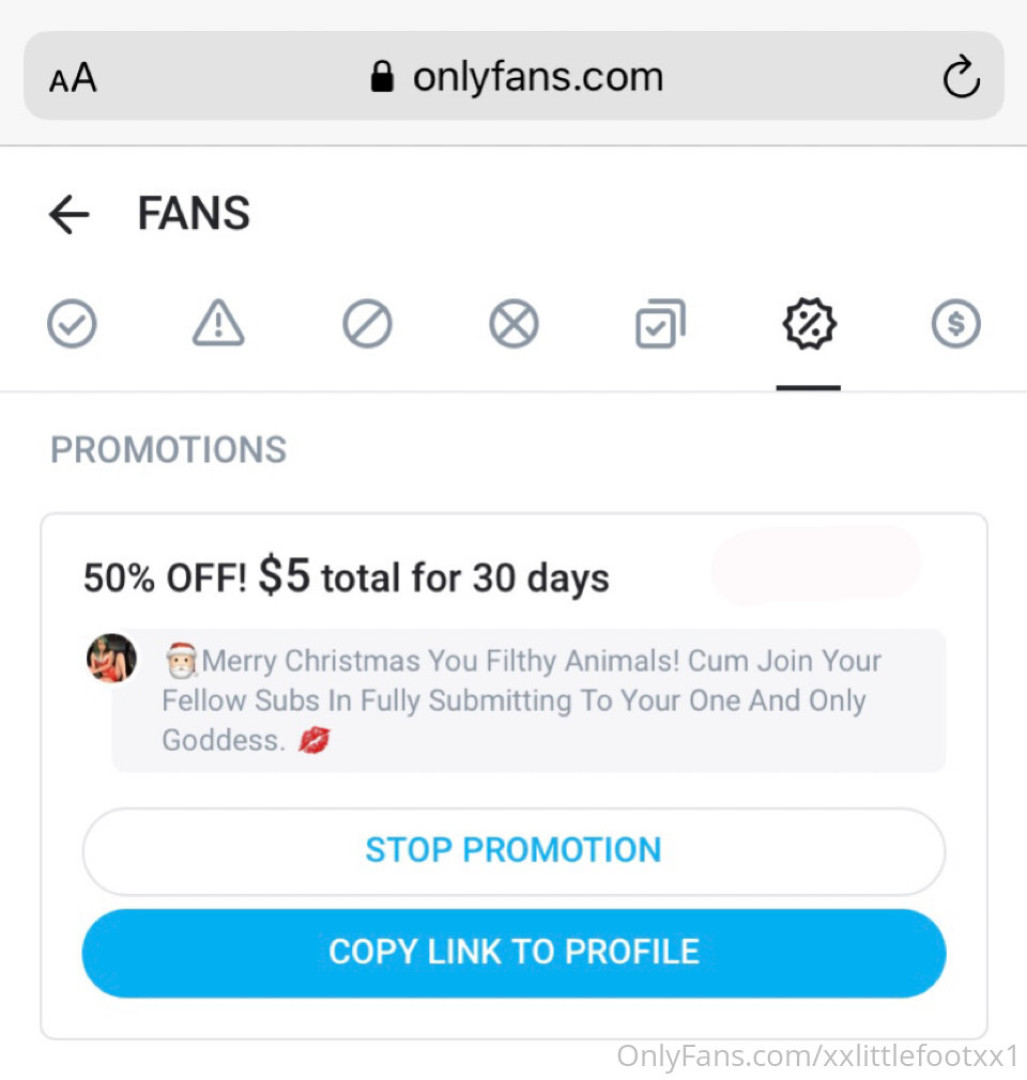Open the active fans checkmark tab
Viewport: 1027px width, 1080px height.
coord(72,325)
